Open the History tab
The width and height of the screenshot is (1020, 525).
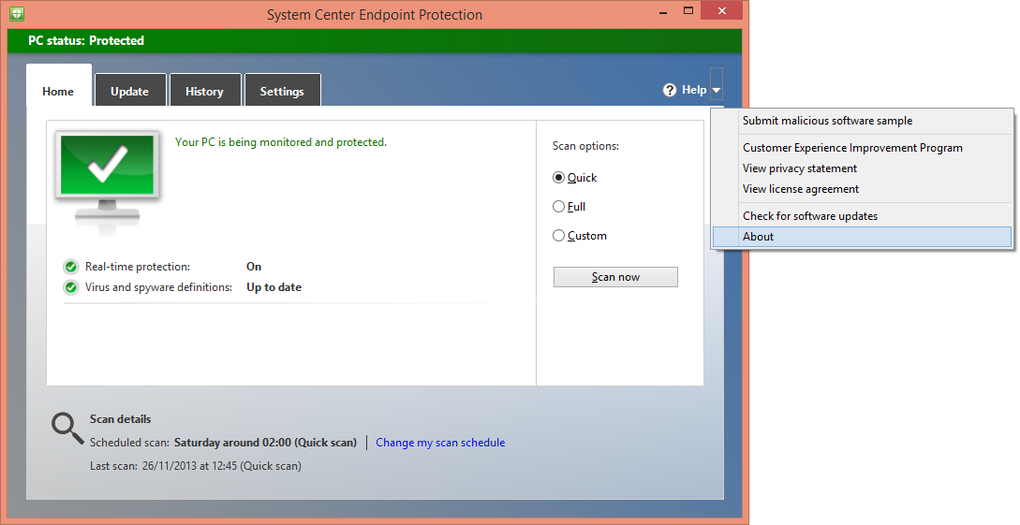point(205,92)
